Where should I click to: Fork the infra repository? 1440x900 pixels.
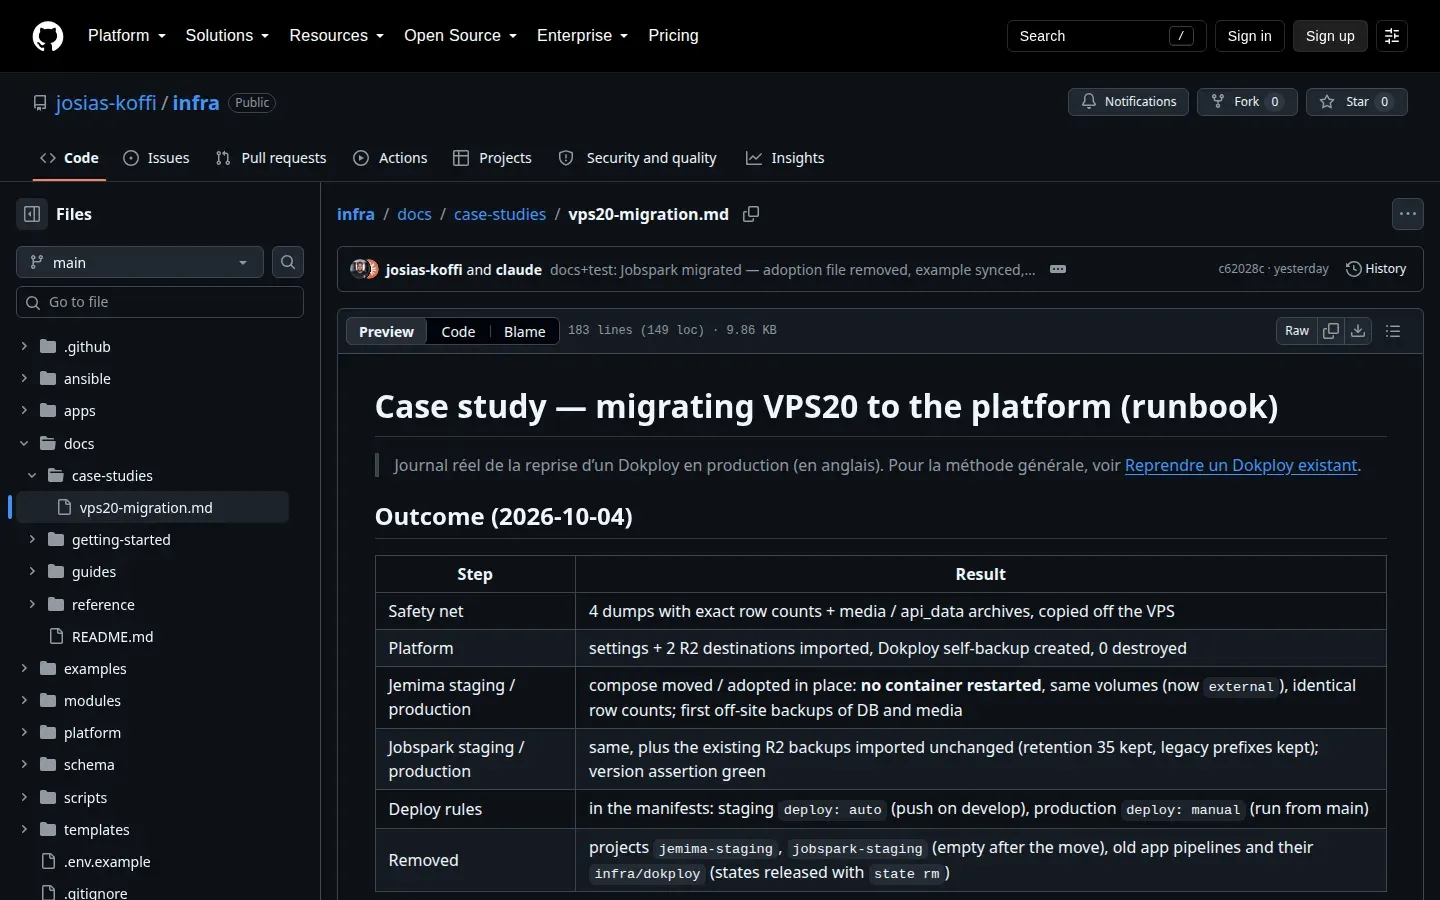pyautogui.click(x=1247, y=102)
